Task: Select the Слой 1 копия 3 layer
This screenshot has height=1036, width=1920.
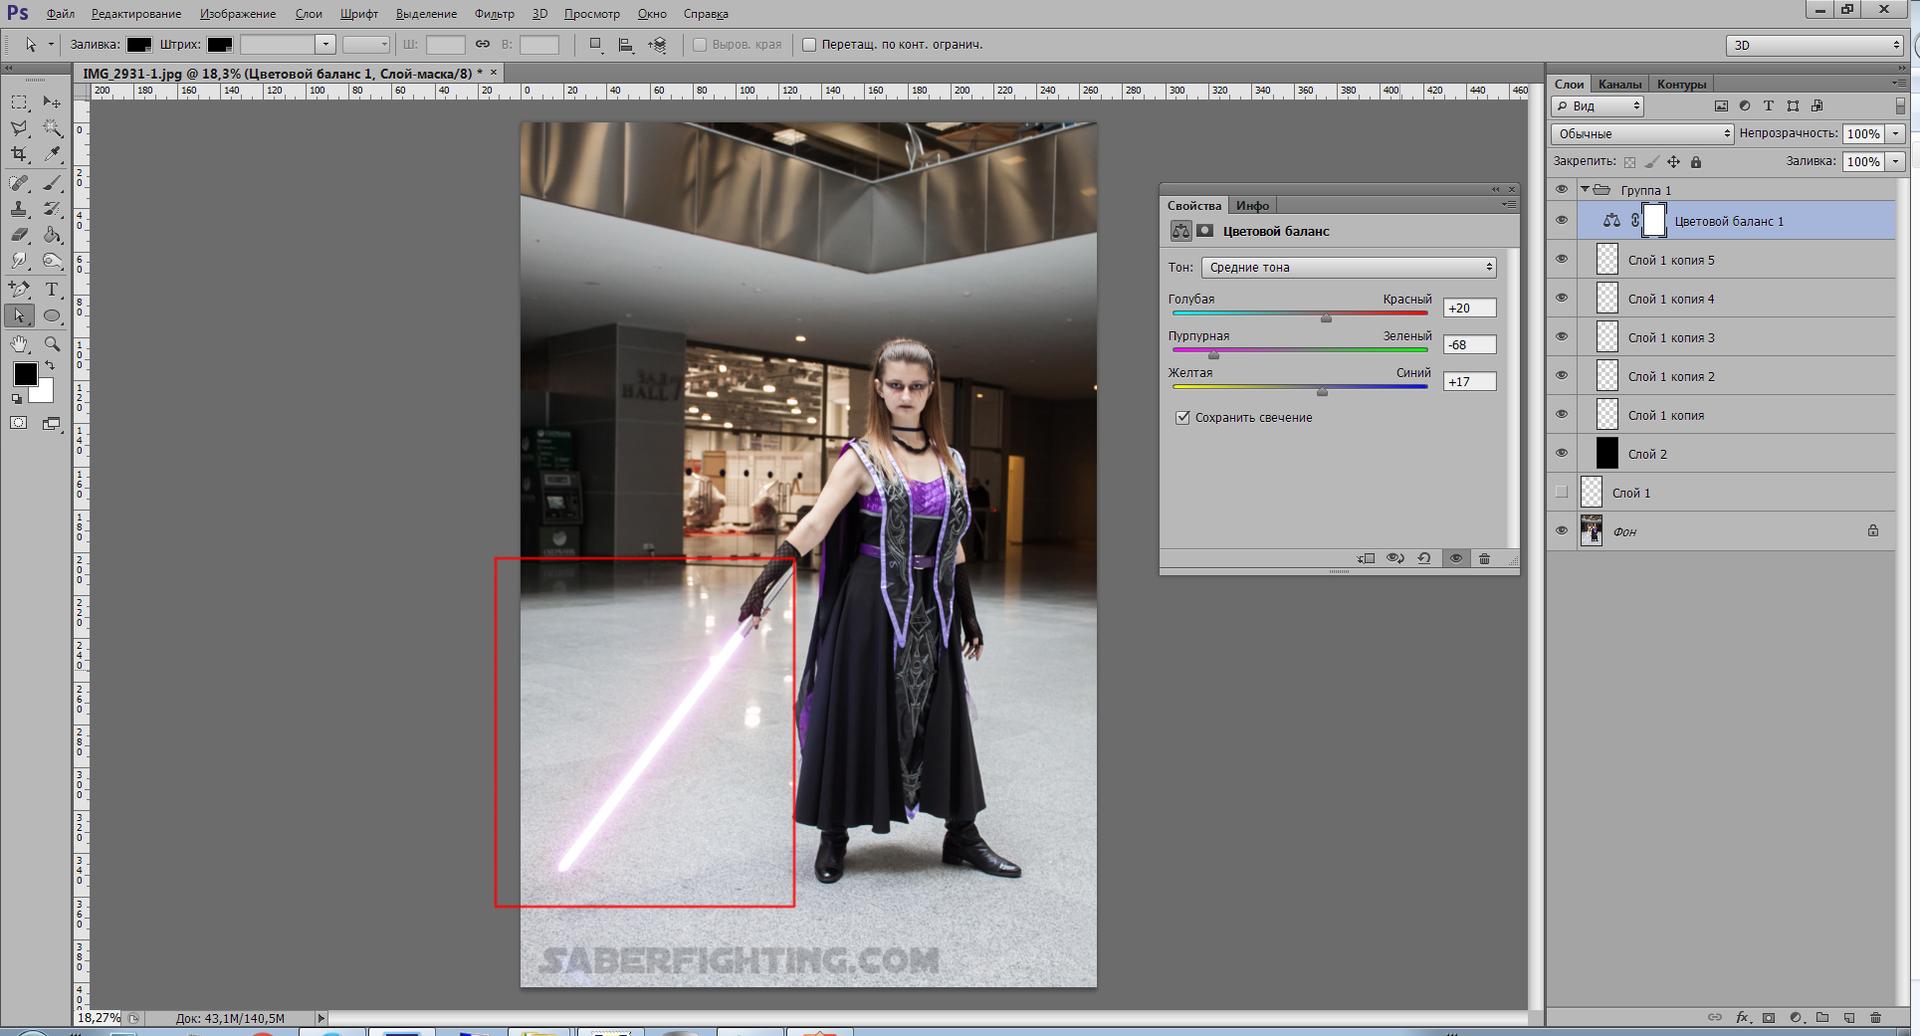Action: (1671, 338)
